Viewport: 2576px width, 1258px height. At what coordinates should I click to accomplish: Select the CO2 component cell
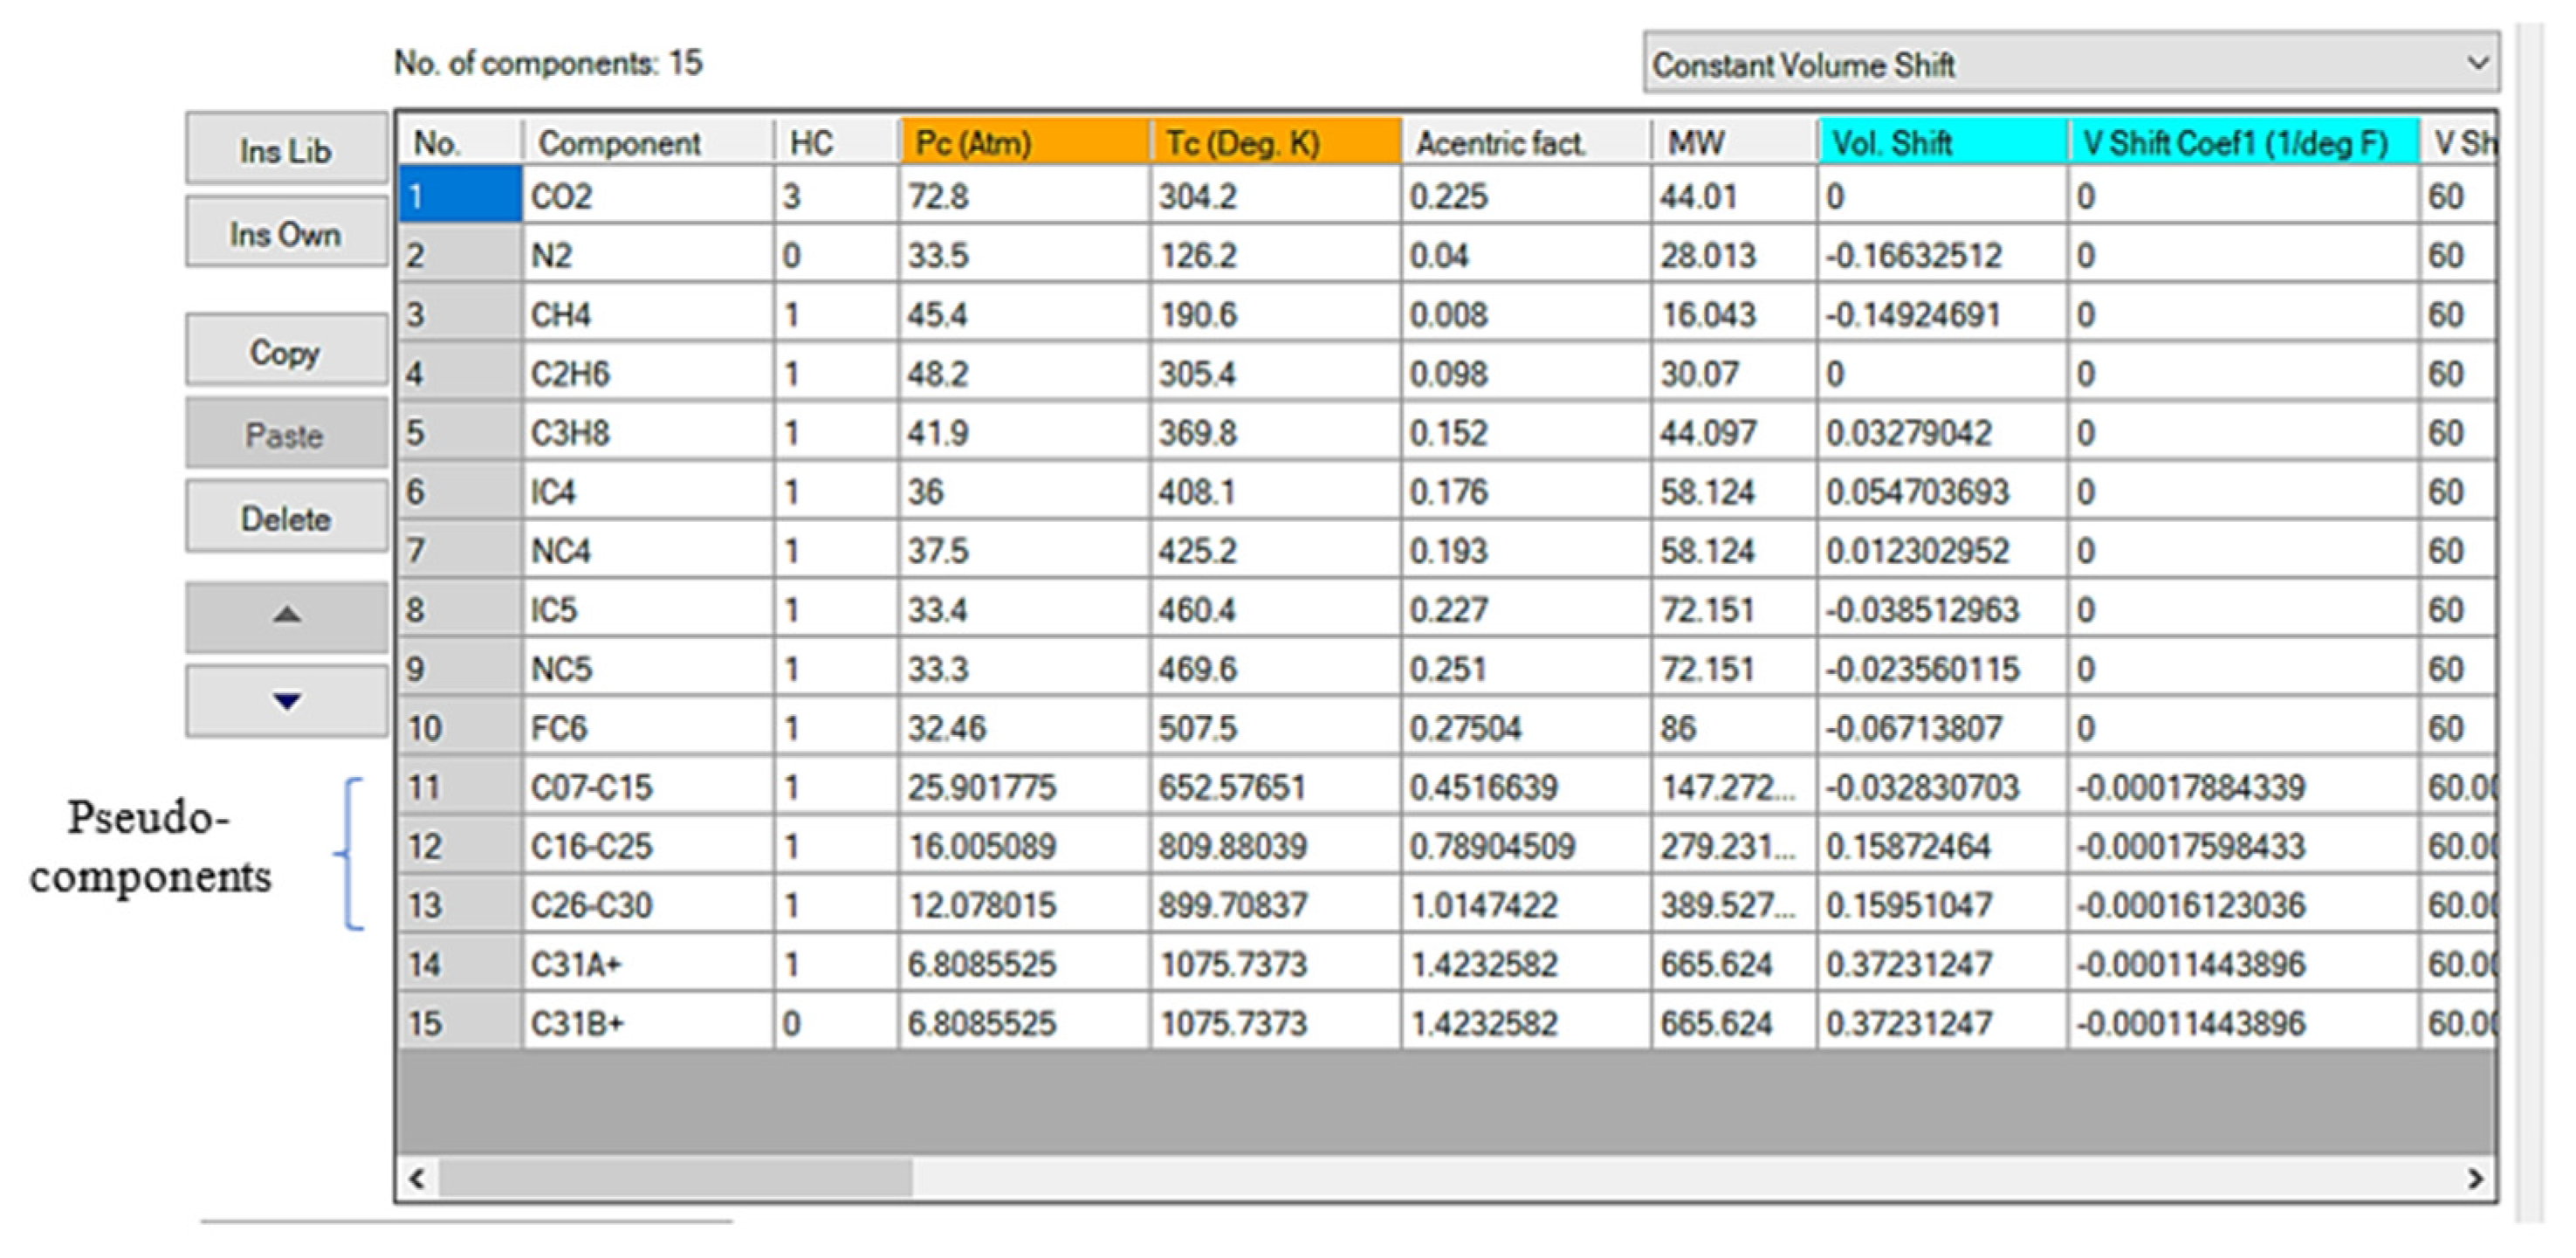point(646,196)
